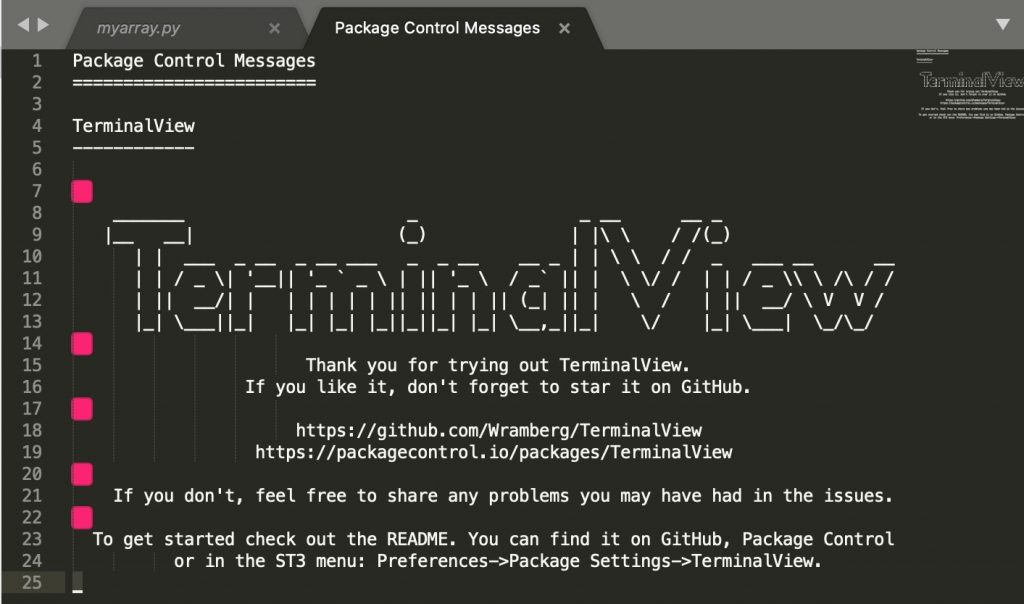Place cursor in the Package Control Messages title line
This screenshot has width=1024, height=604.
point(194,61)
